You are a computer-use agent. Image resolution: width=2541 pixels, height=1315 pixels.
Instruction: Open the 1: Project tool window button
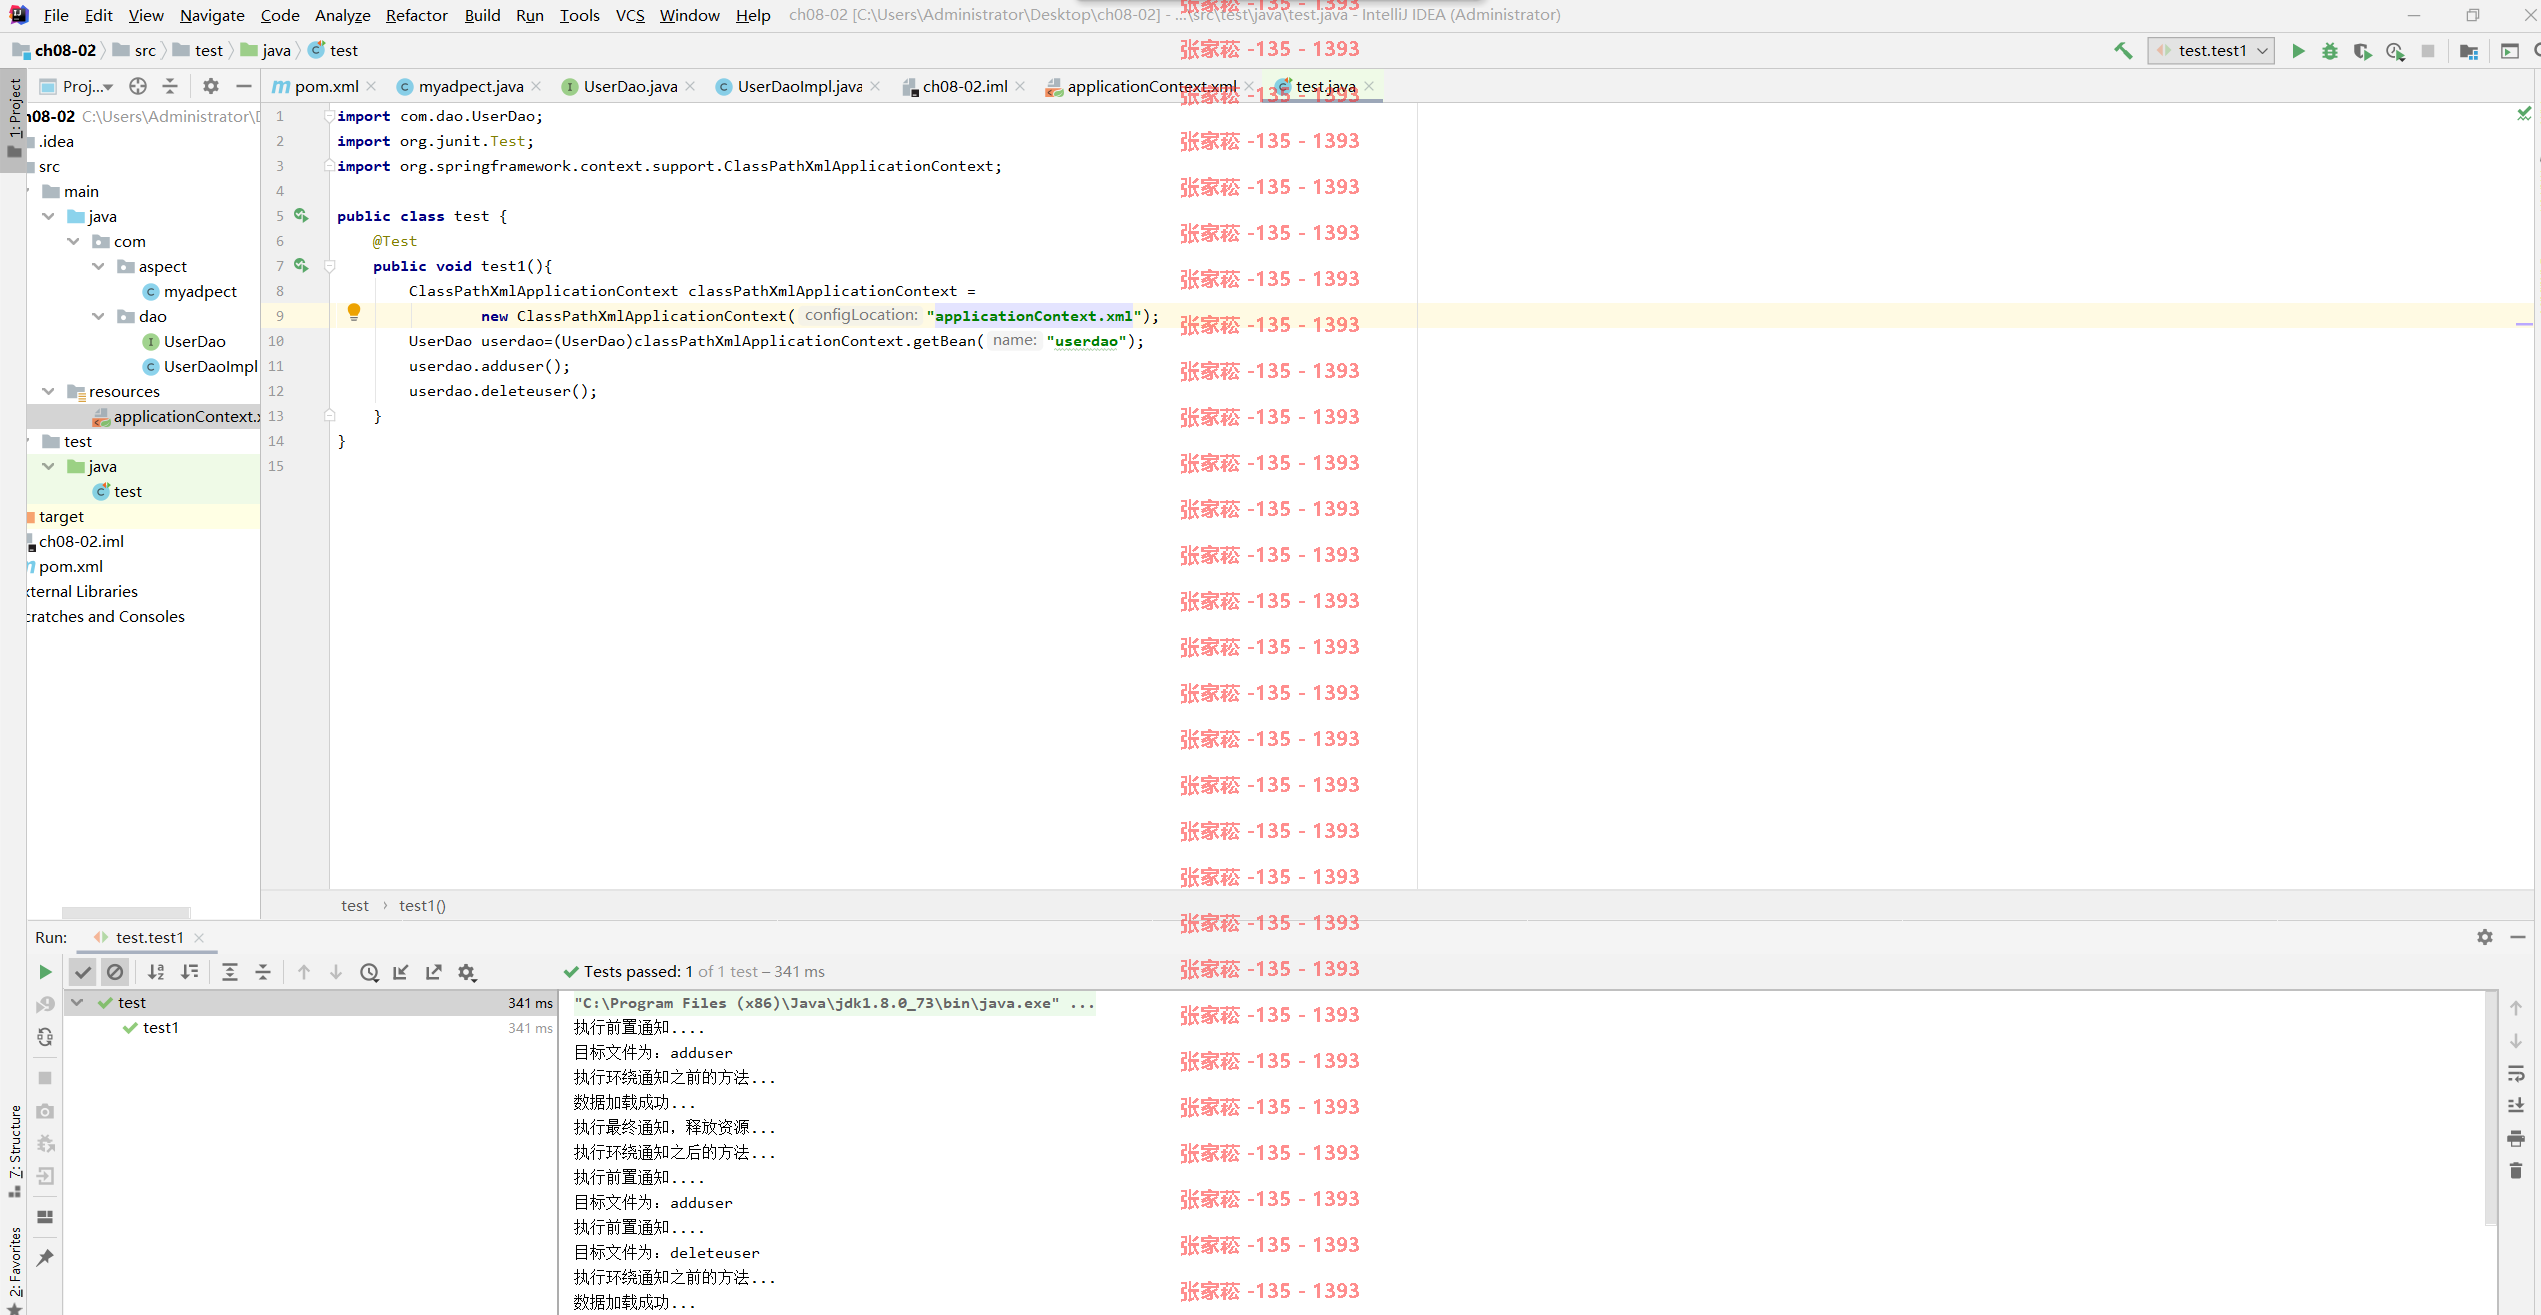click(x=14, y=118)
